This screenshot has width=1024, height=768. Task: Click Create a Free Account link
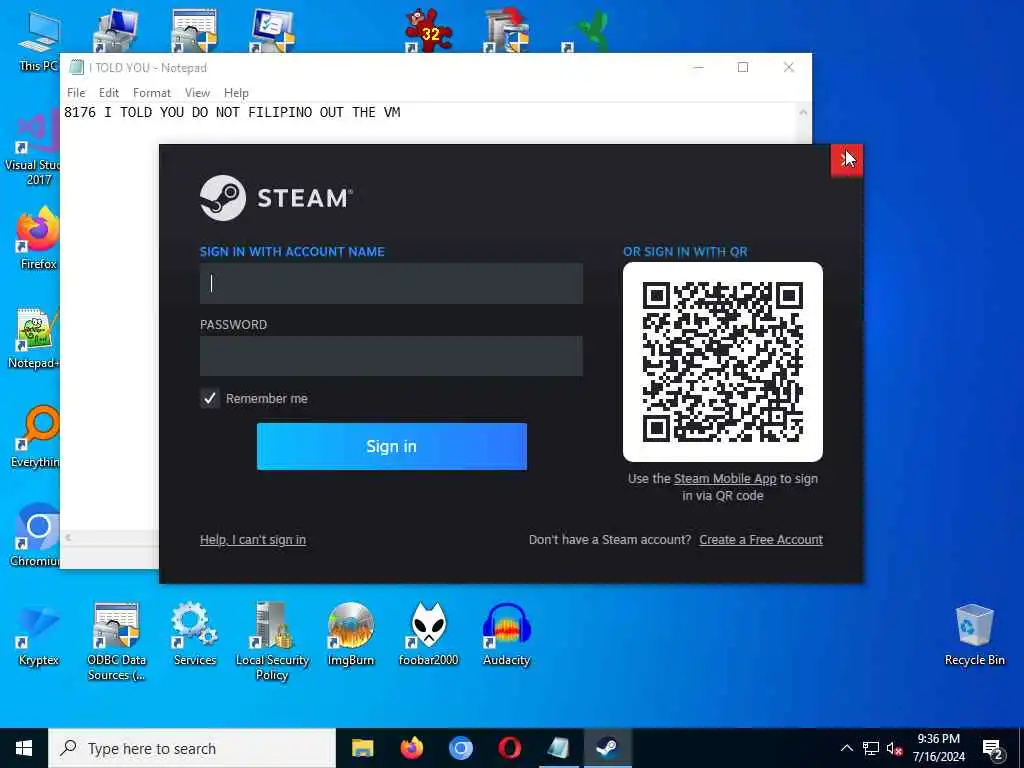point(761,539)
